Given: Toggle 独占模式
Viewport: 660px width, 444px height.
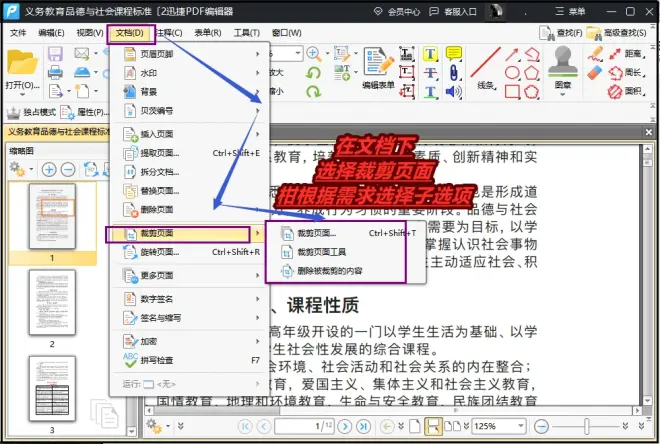Looking at the screenshot, I should (31, 112).
